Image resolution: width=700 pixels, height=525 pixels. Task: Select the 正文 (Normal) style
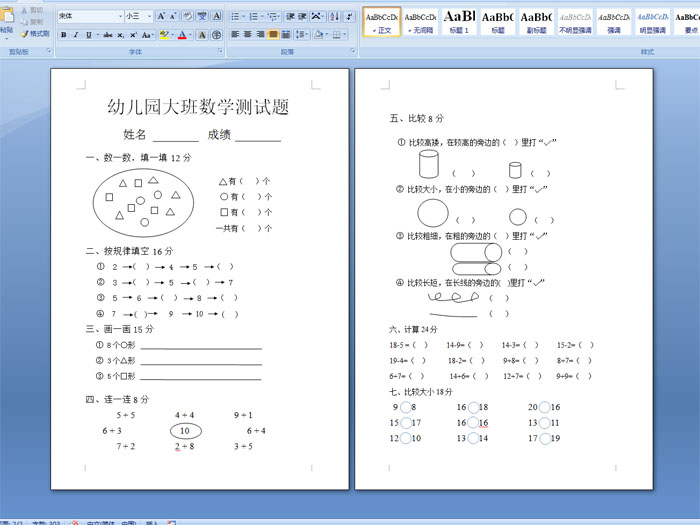382,22
